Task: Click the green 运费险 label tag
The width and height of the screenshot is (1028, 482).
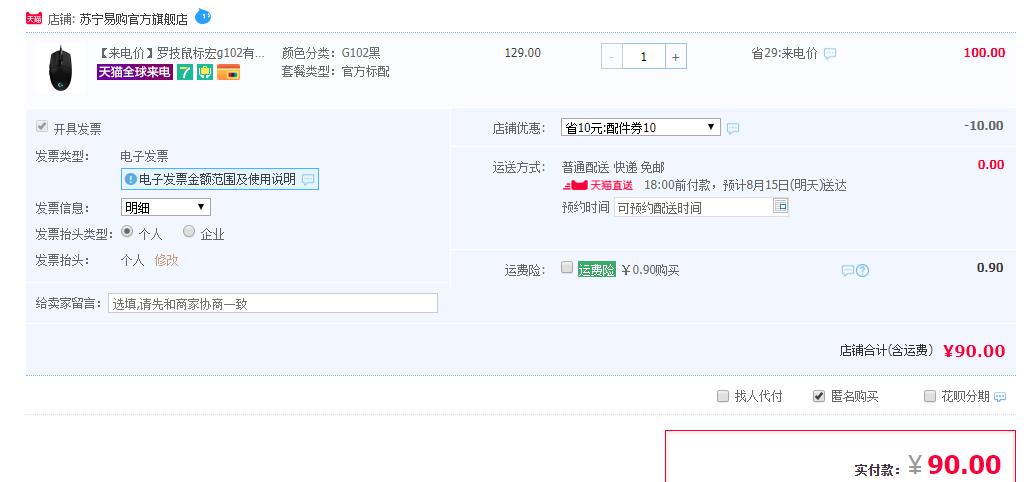Action: click(x=597, y=270)
